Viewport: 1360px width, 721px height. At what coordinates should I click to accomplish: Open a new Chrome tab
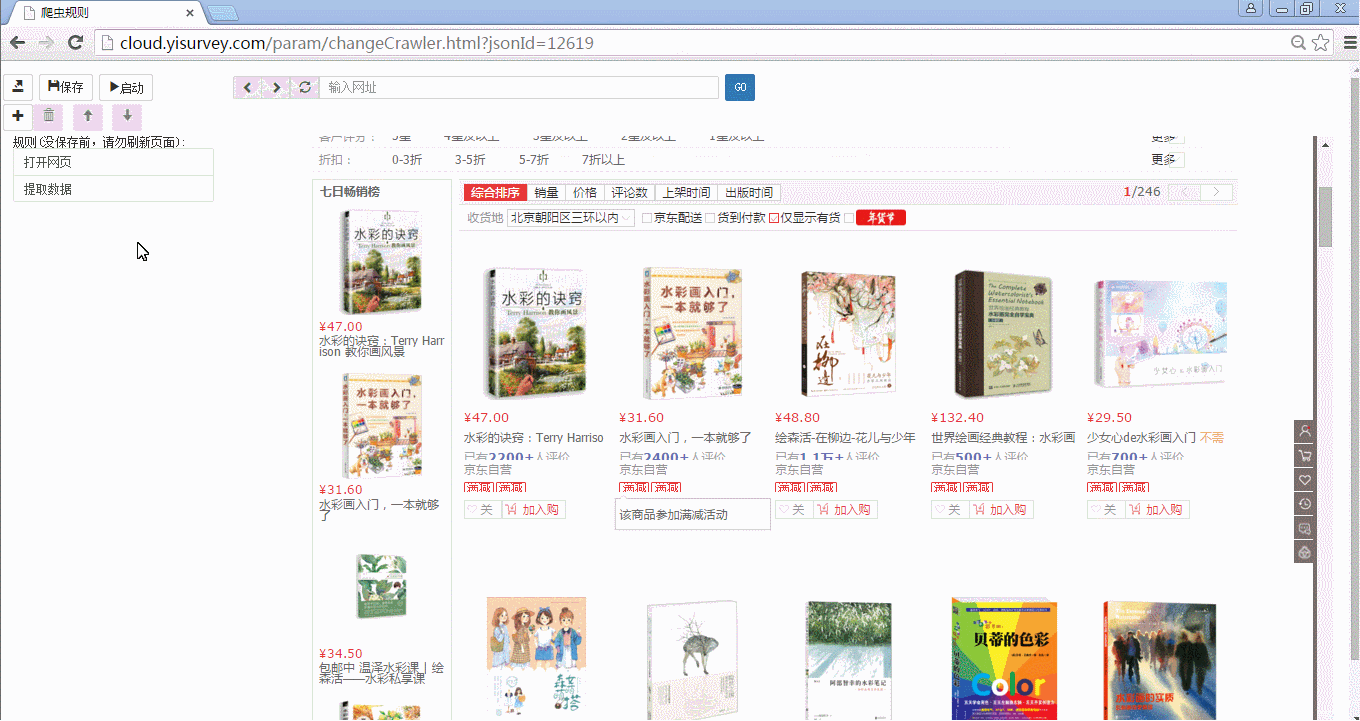click(x=222, y=13)
